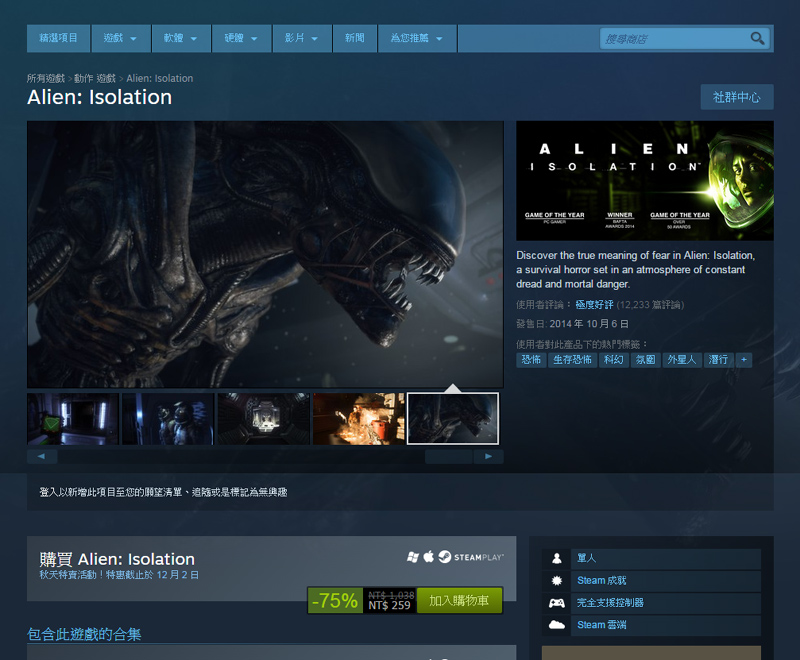Click the full controller support gamepad icon
The image size is (800, 660).
click(557, 603)
